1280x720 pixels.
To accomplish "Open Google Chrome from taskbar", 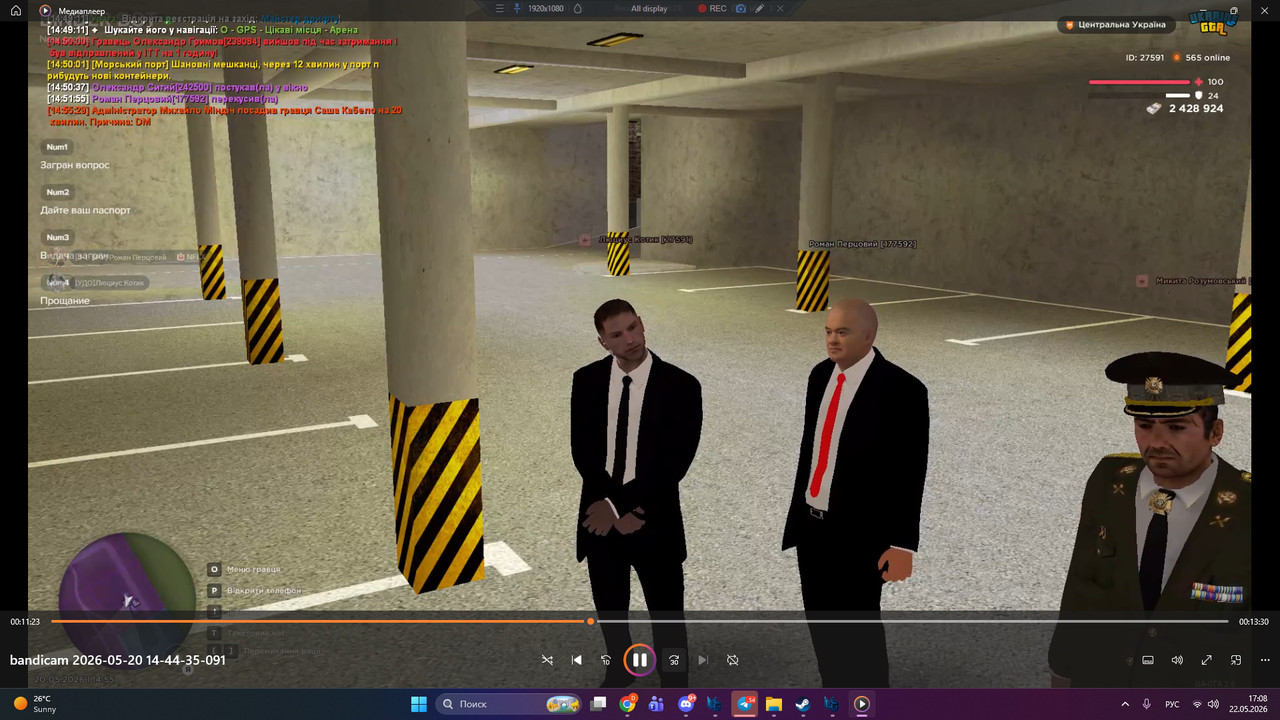I will (x=627, y=704).
